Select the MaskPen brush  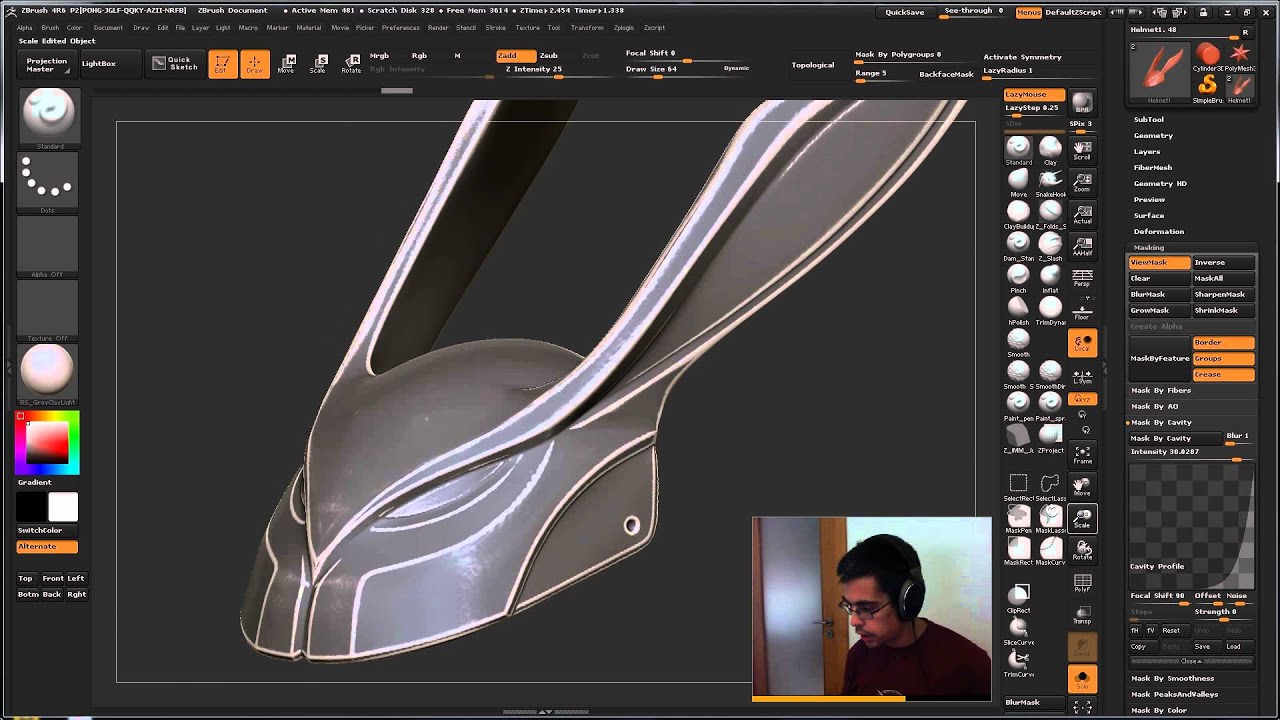1018,518
